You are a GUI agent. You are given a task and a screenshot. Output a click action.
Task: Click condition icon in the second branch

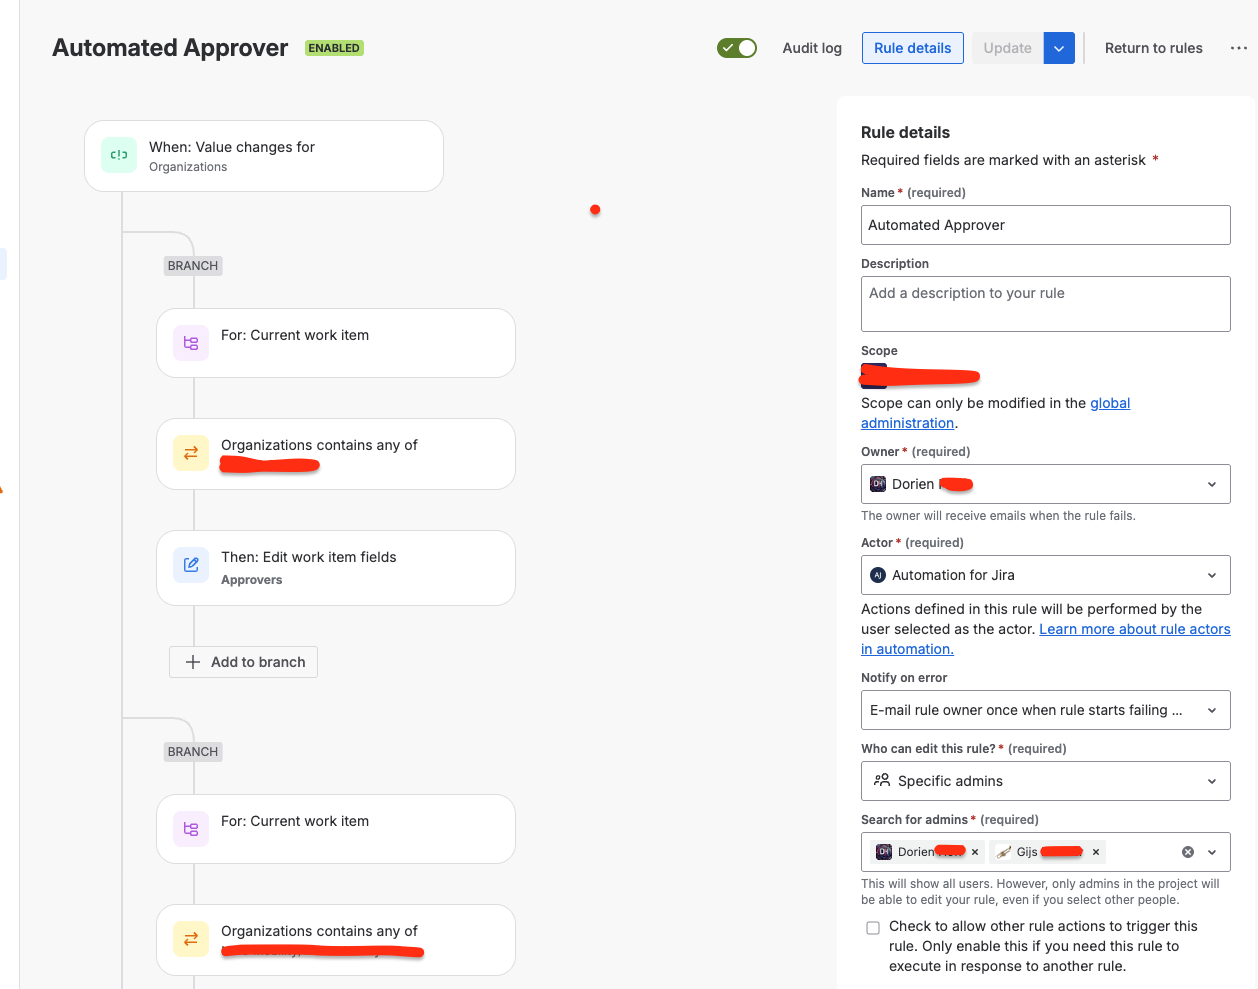[x=191, y=939]
